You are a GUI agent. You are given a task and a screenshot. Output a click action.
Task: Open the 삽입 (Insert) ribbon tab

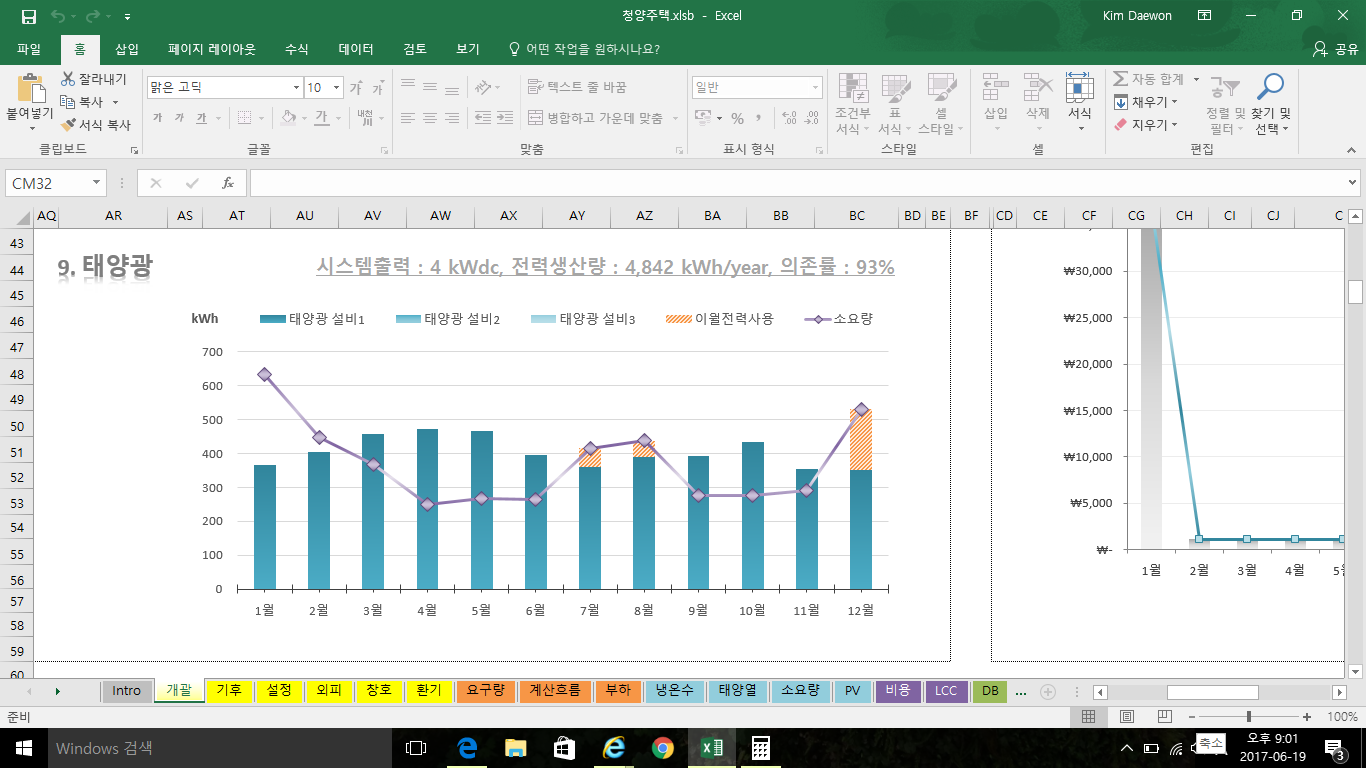coord(127,49)
